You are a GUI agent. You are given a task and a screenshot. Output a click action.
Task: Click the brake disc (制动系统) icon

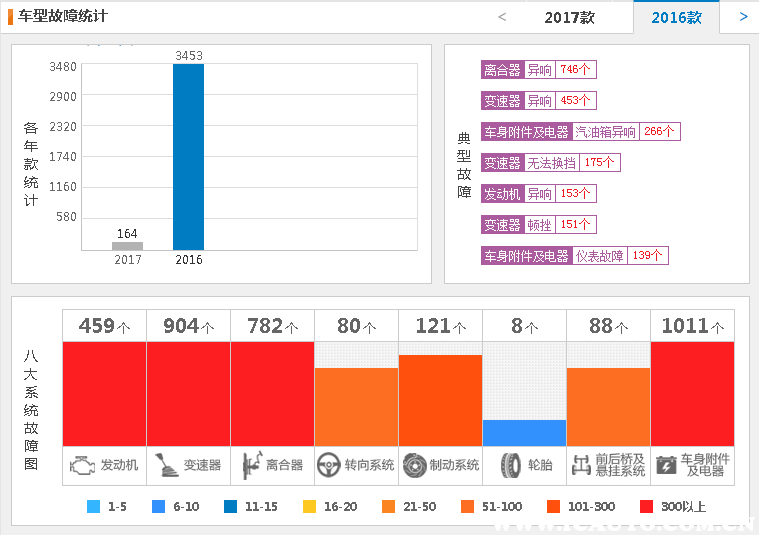coord(414,465)
